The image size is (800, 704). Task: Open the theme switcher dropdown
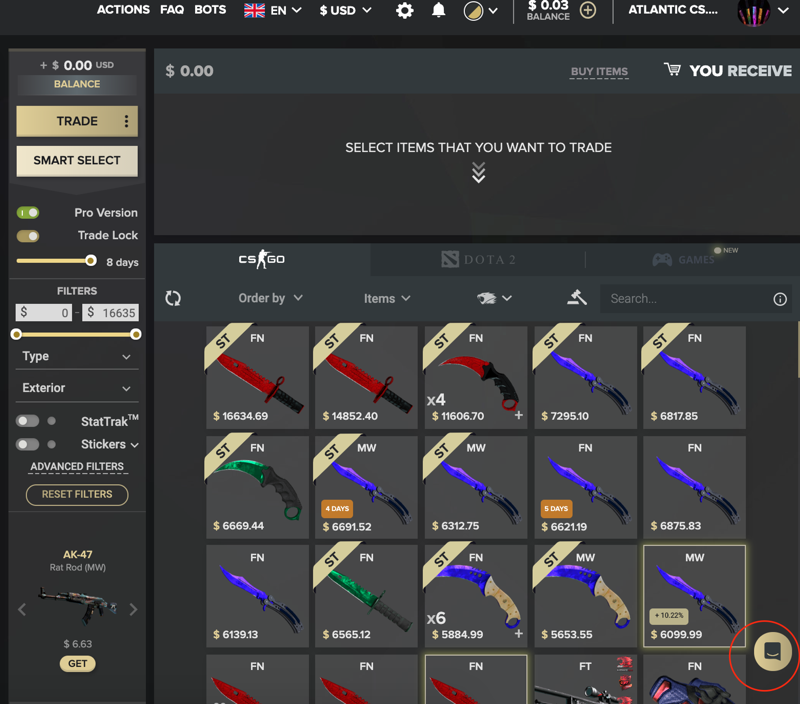click(x=480, y=10)
